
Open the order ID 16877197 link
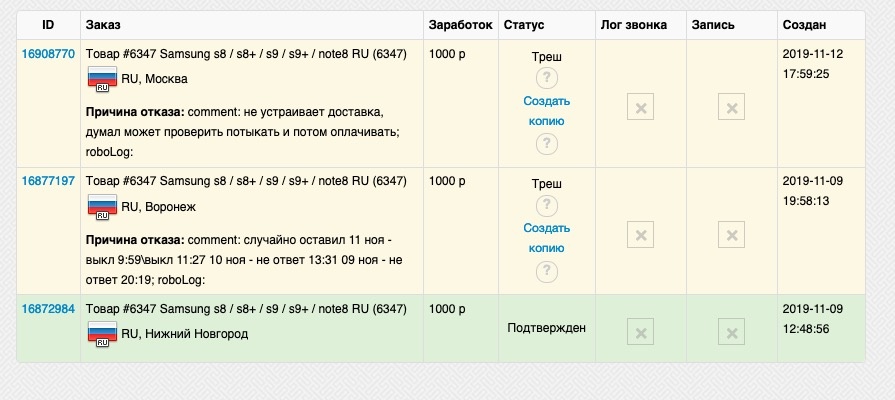pyautogui.click(x=48, y=181)
